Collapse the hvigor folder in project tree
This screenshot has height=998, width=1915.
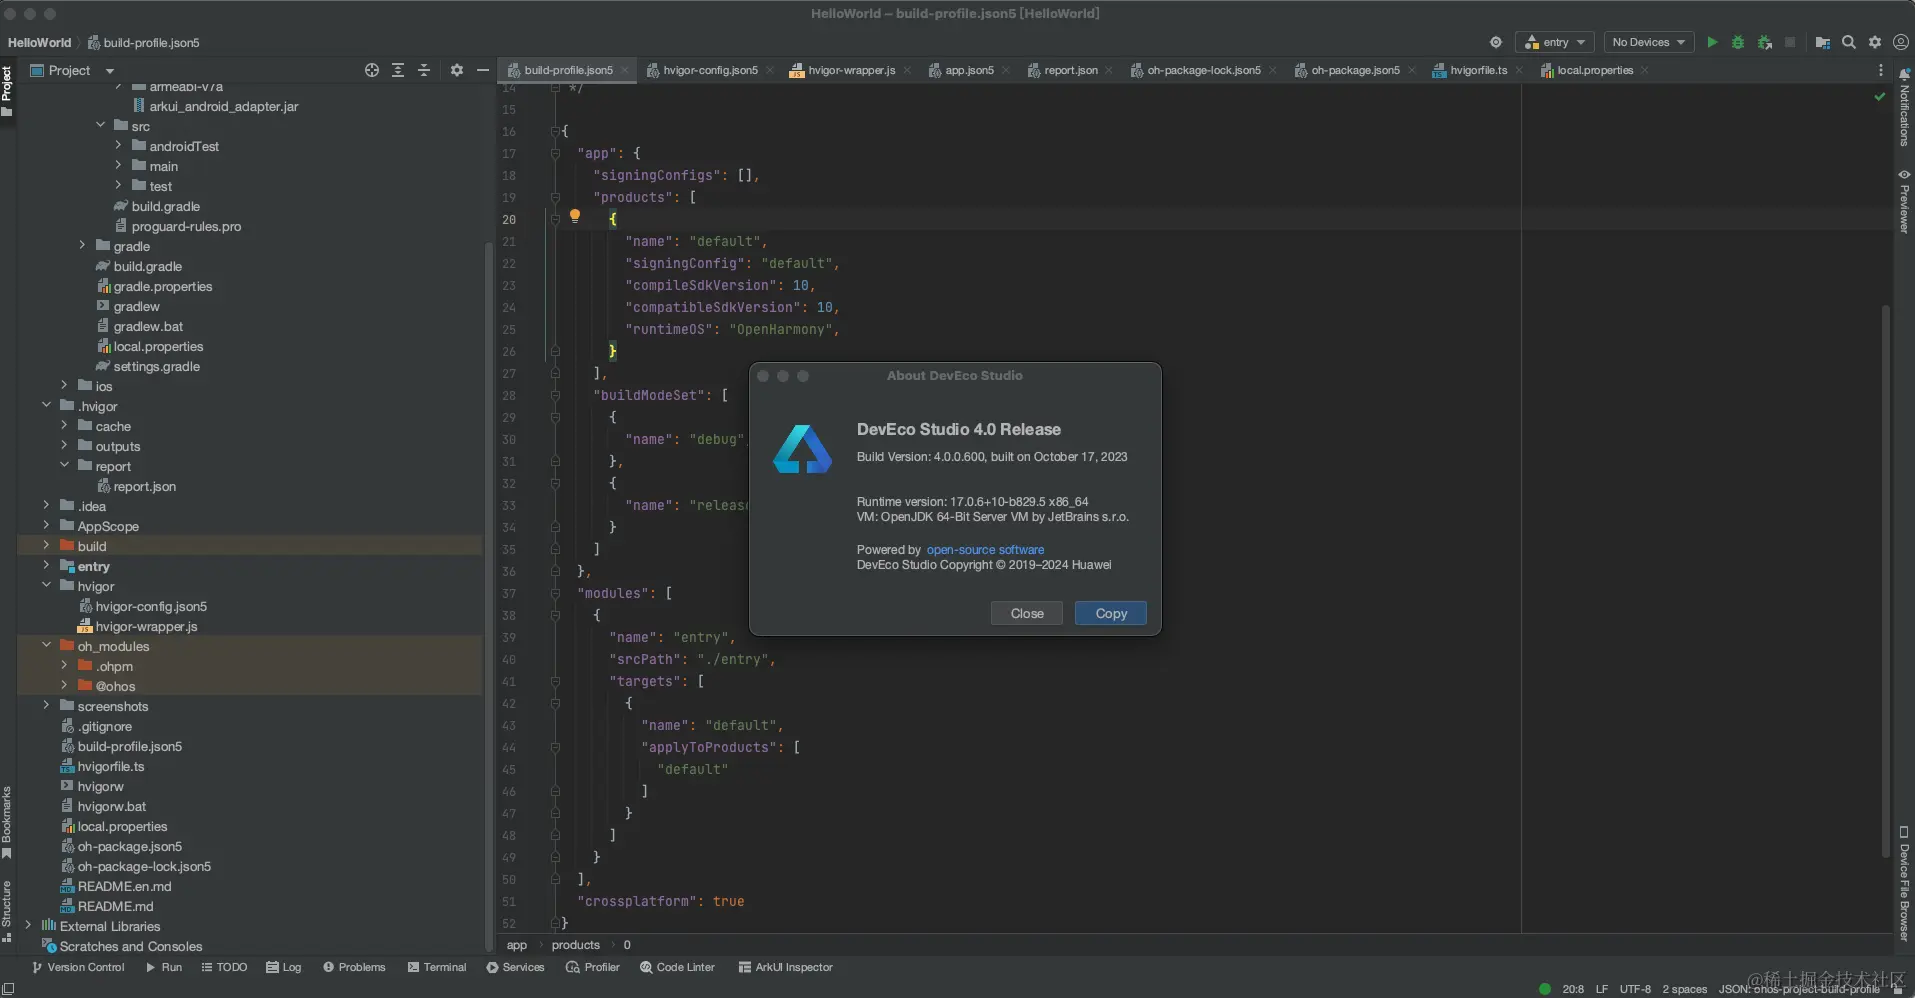coord(46,585)
